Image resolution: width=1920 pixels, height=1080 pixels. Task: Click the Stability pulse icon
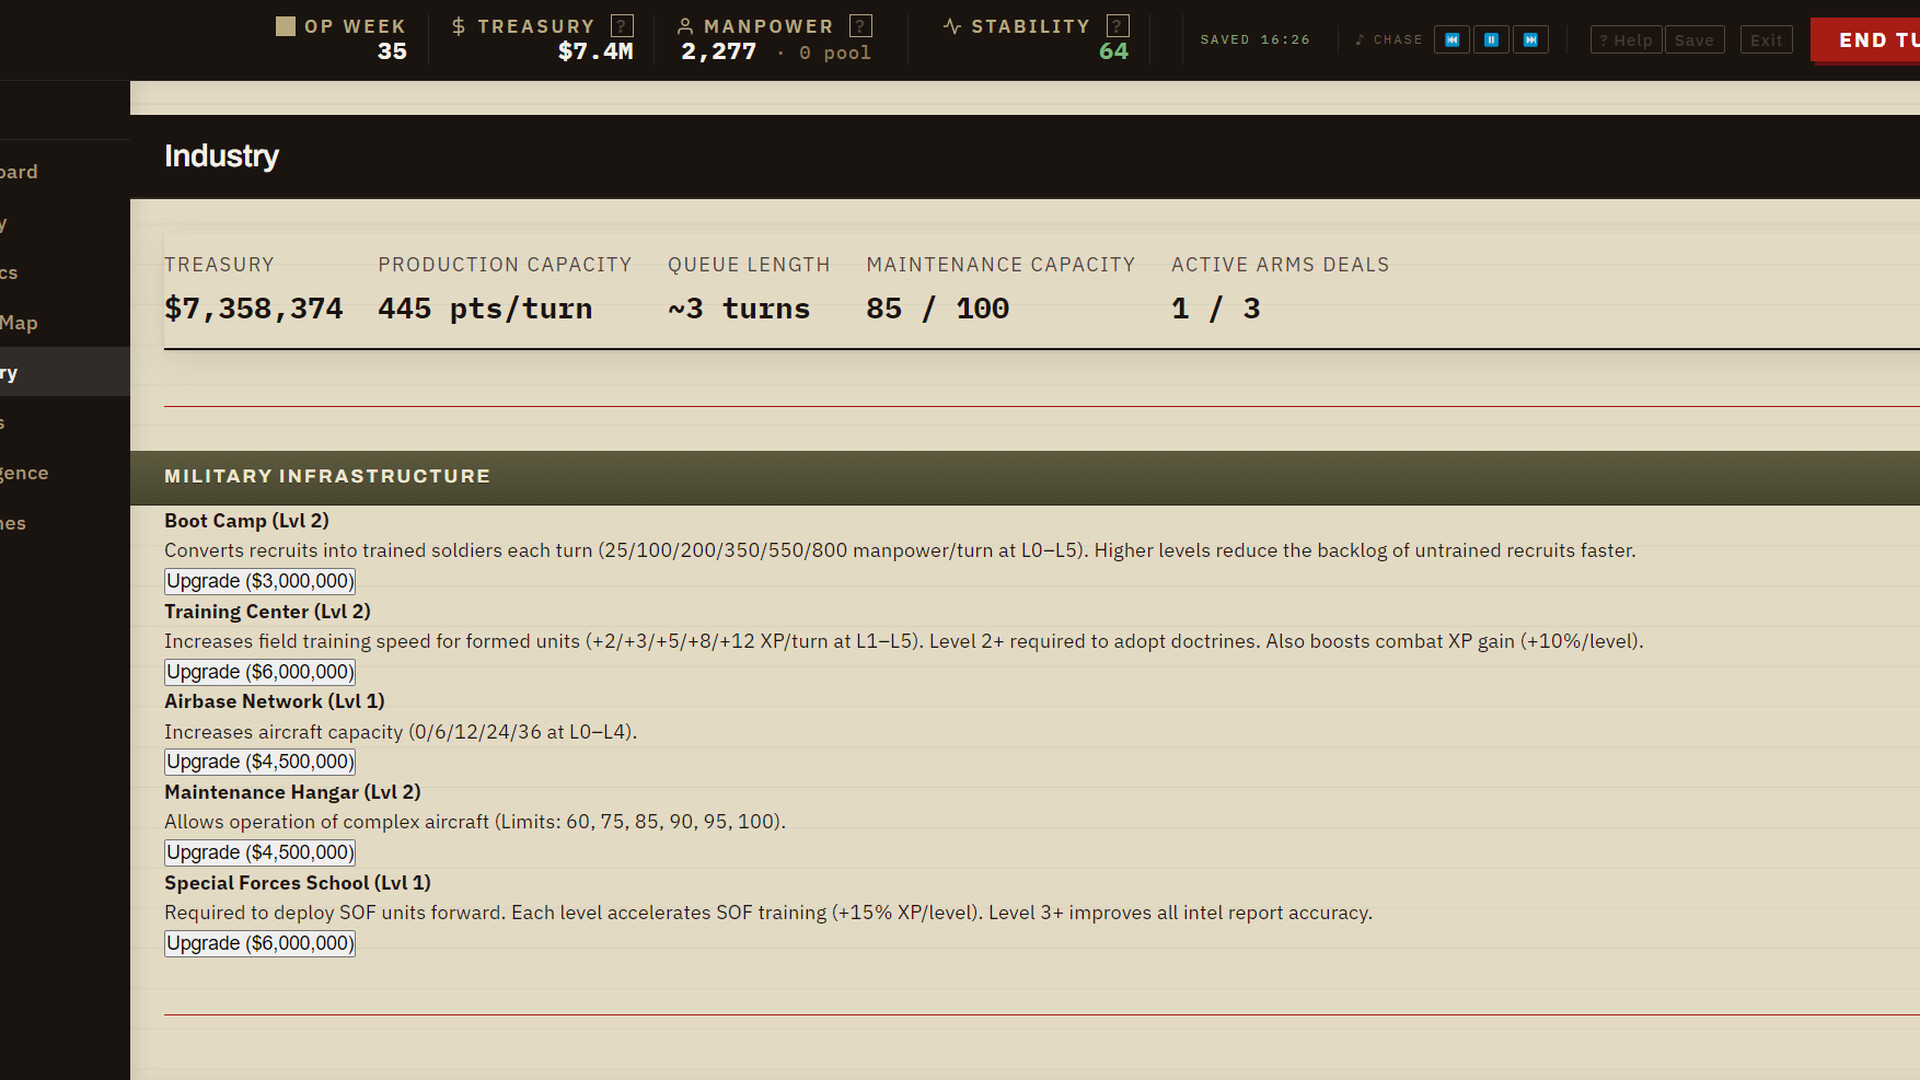(952, 26)
